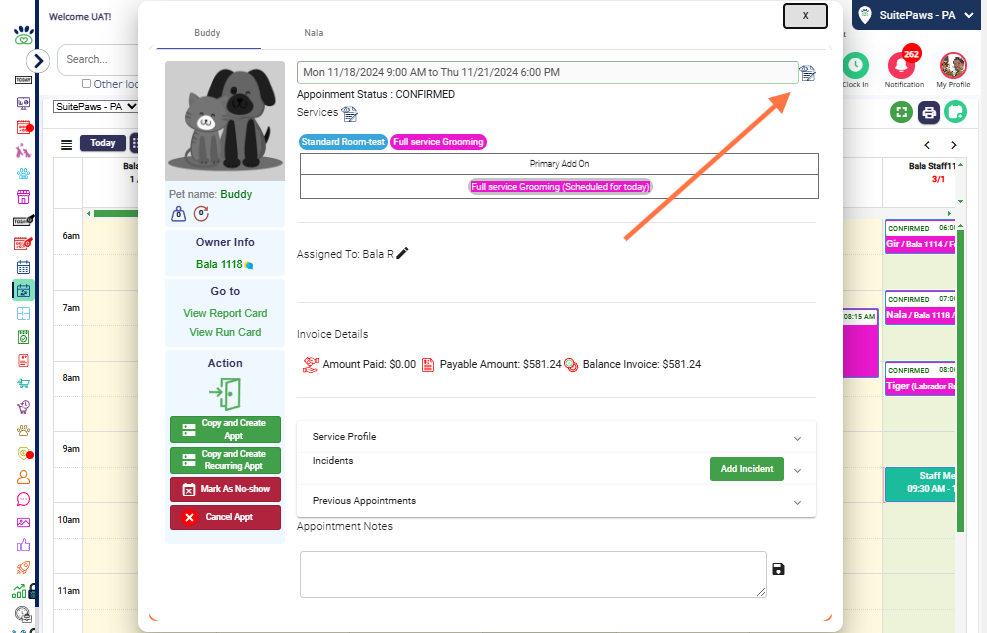
Task: Click the Add Incident button
Action: 747,469
